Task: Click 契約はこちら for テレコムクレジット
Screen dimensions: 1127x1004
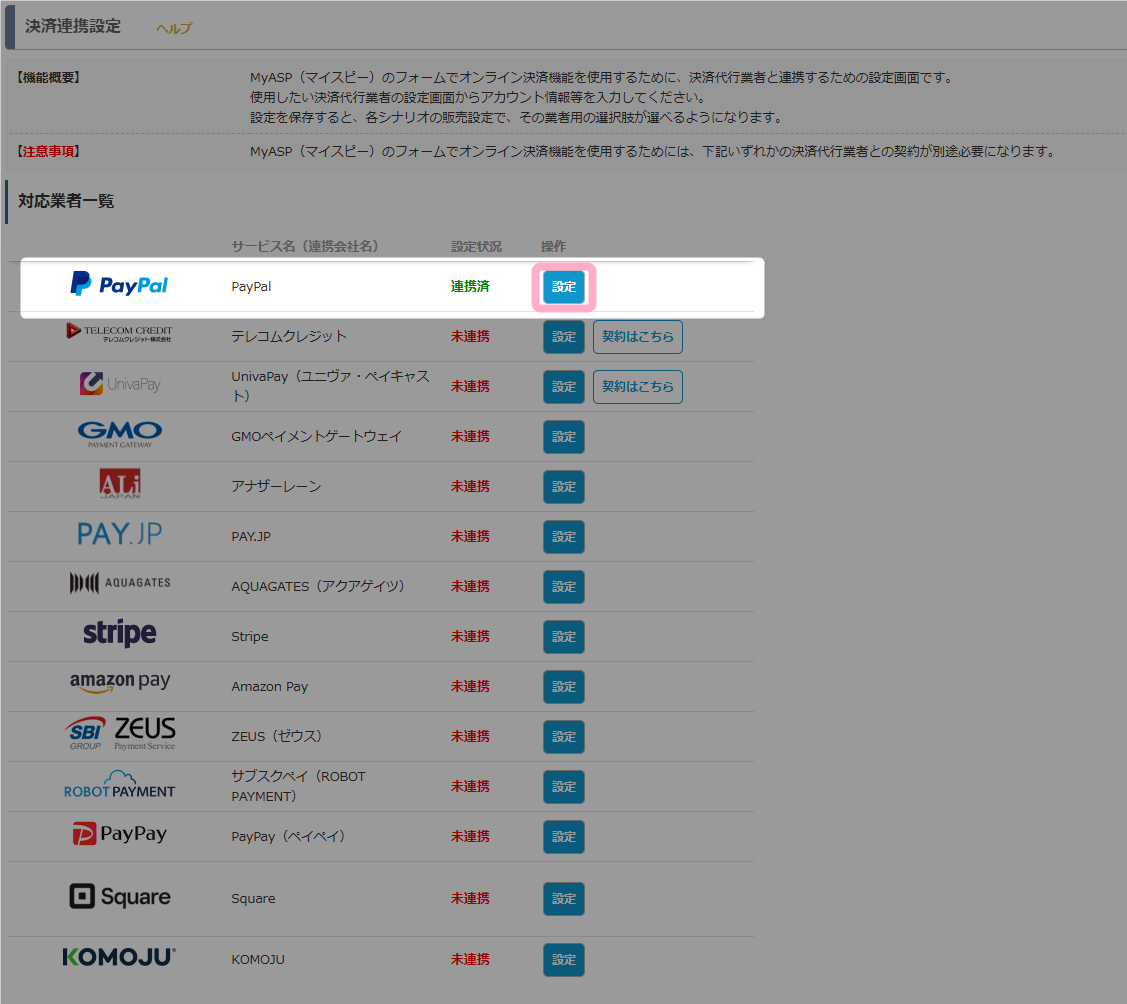Action: [637, 337]
